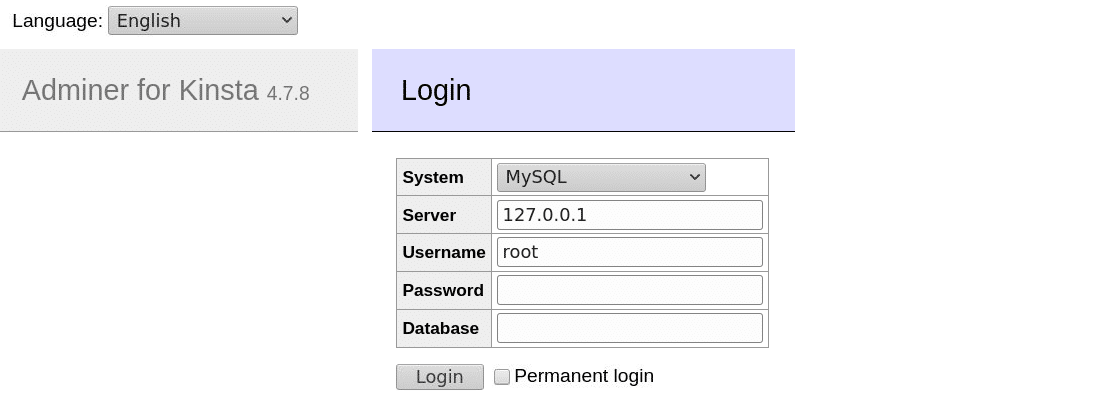Click the Password row label
This screenshot has height=406, width=1100.
443,291
